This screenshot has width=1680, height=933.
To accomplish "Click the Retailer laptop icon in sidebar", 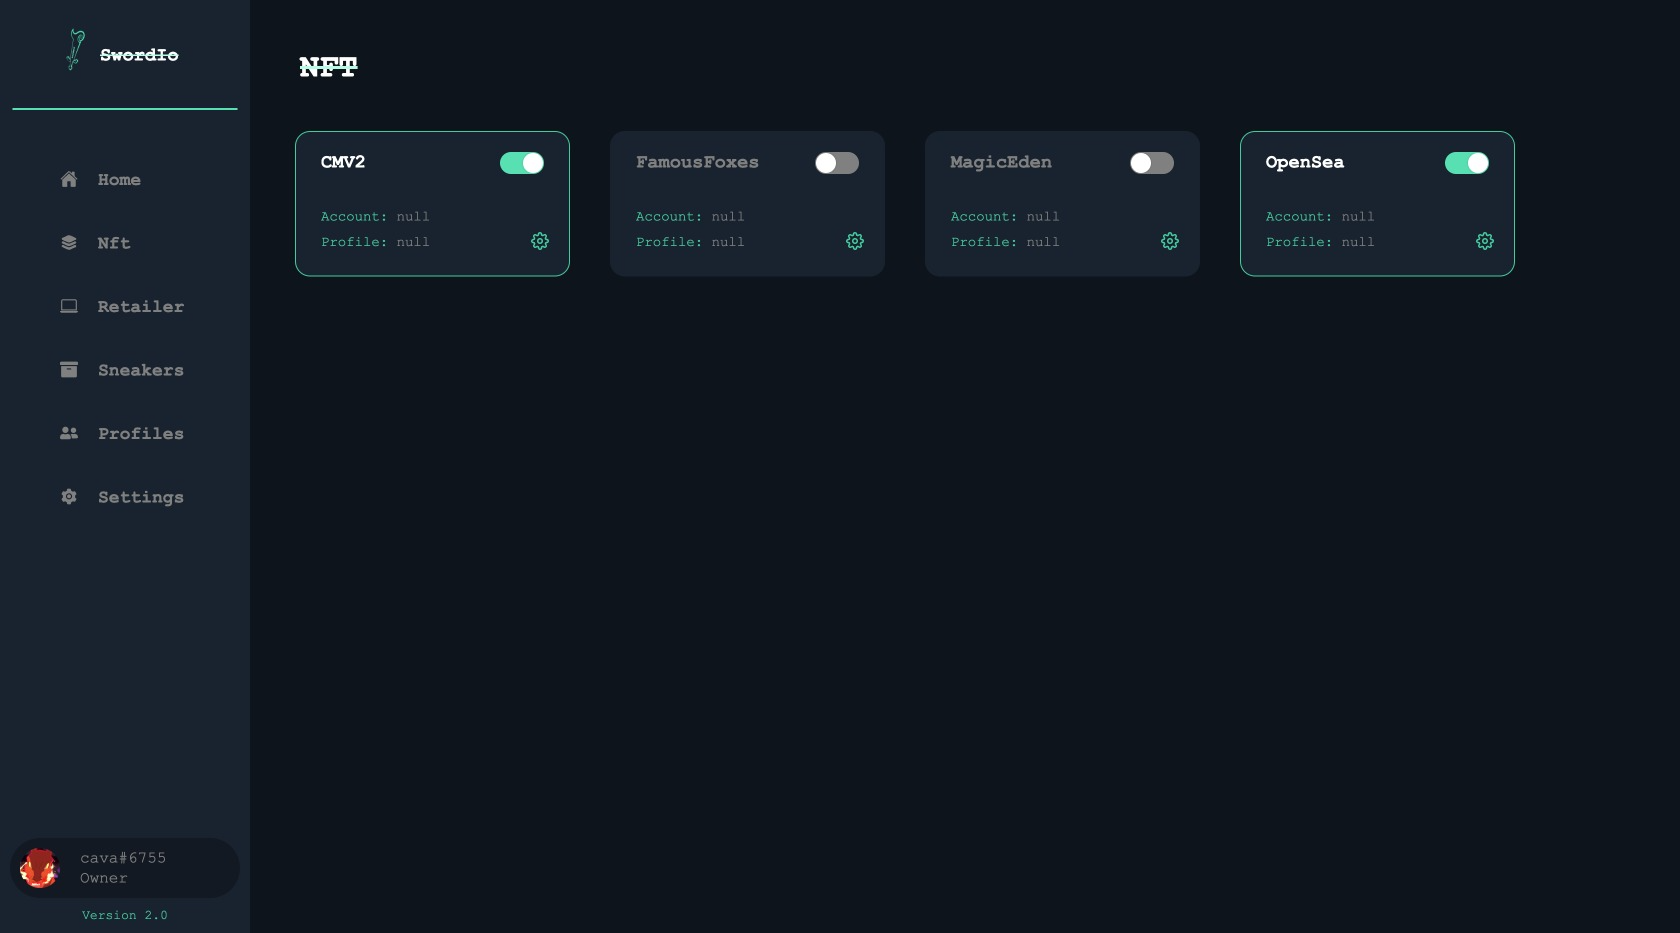I will (x=69, y=306).
